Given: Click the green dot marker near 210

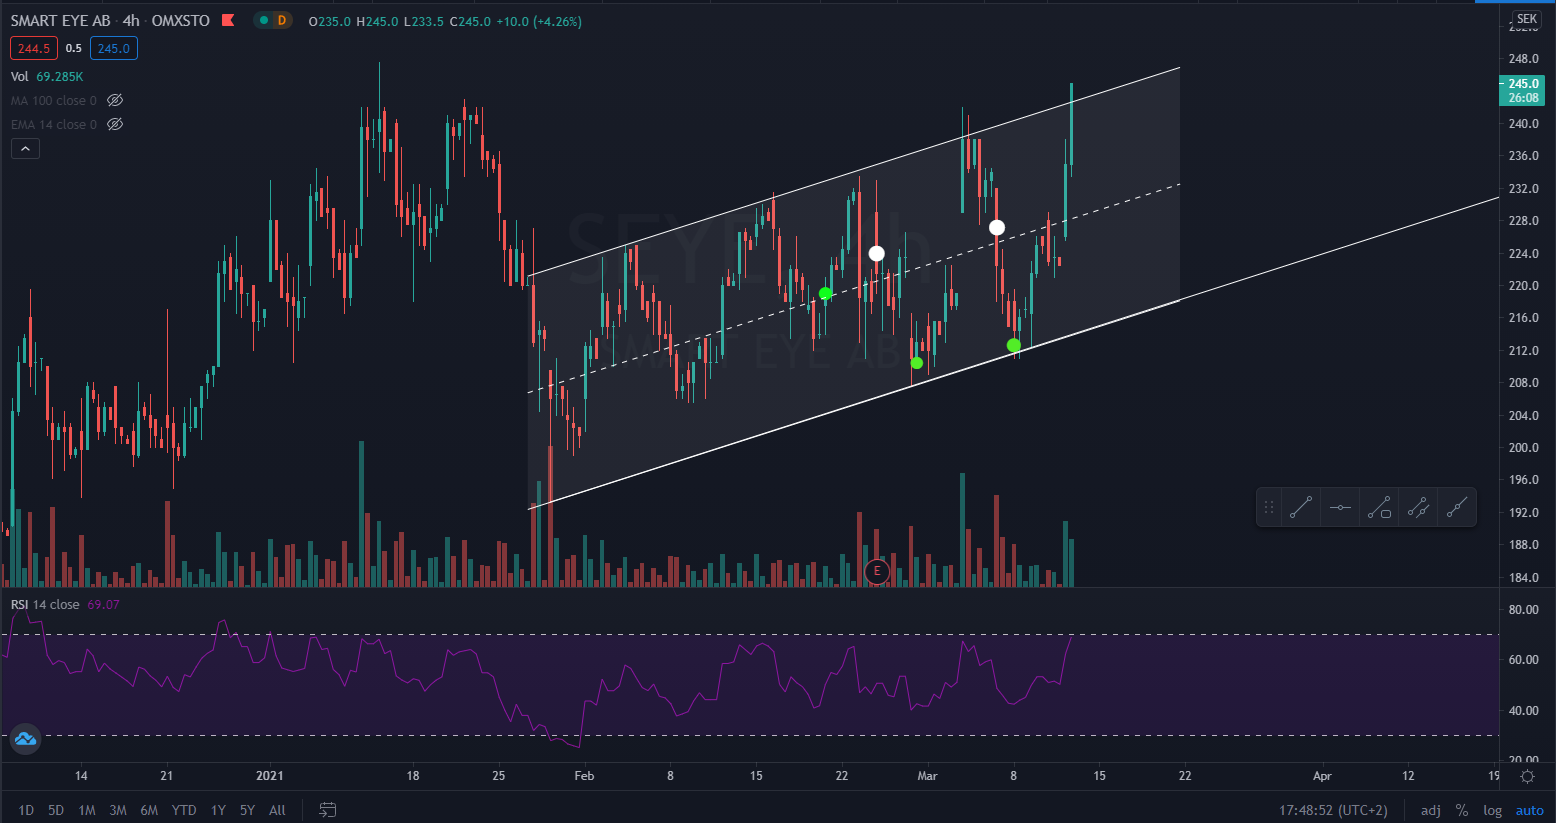Looking at the screenshot, I should click(x=917, y=363).
